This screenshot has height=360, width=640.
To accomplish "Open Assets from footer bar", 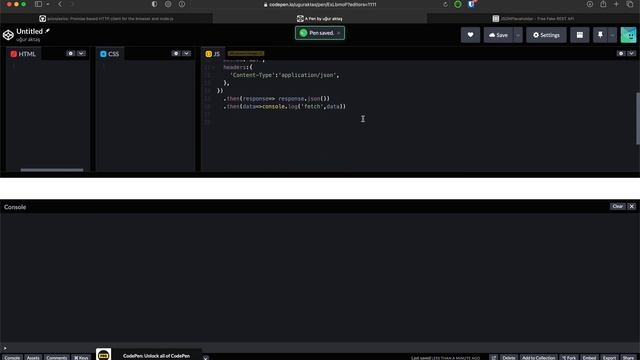I will 33,358.
